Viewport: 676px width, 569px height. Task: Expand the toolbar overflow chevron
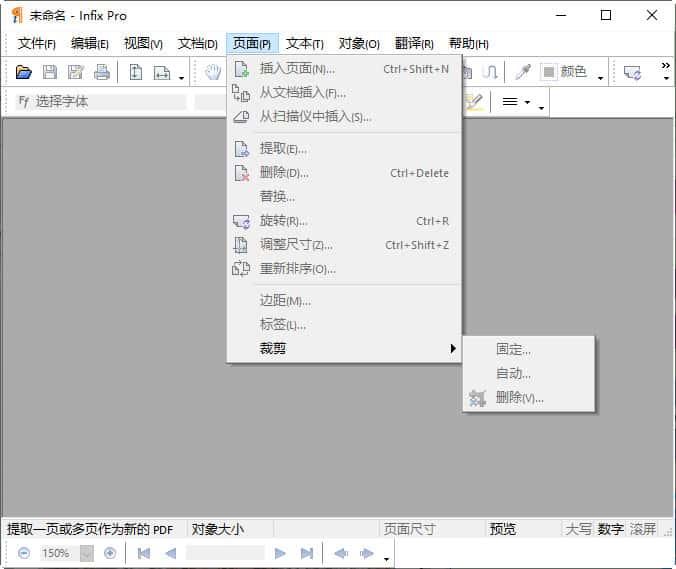click(665, 70)
